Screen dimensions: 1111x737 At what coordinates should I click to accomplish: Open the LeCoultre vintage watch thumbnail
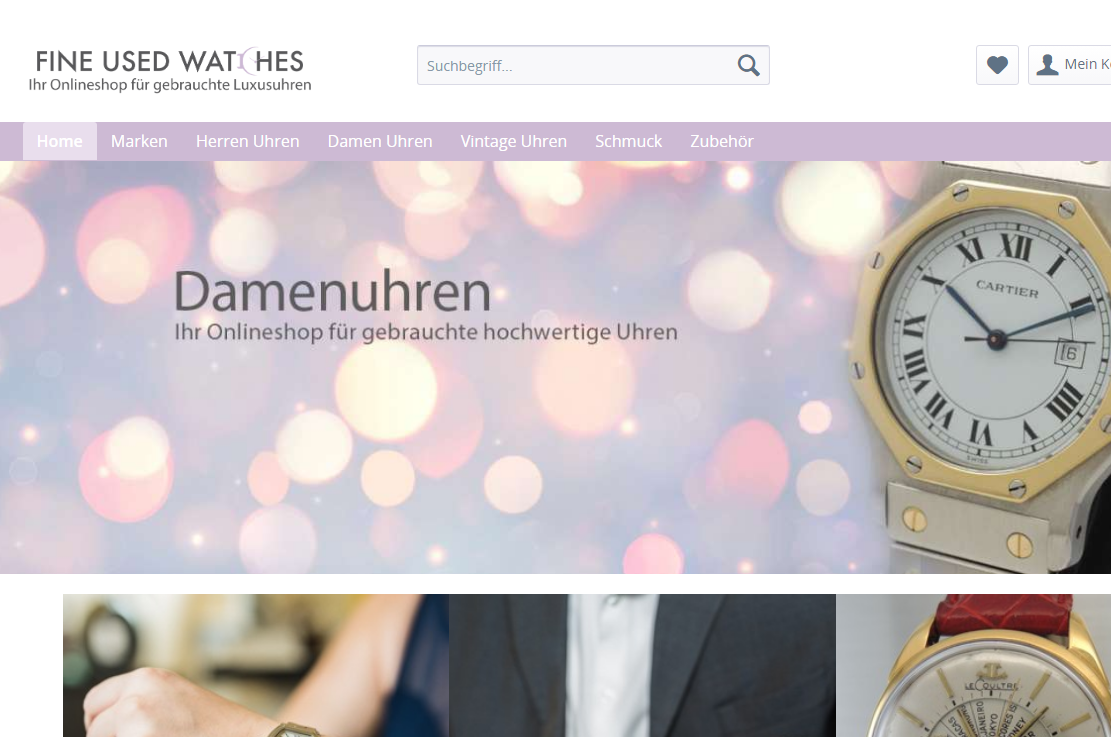(974, 665)
